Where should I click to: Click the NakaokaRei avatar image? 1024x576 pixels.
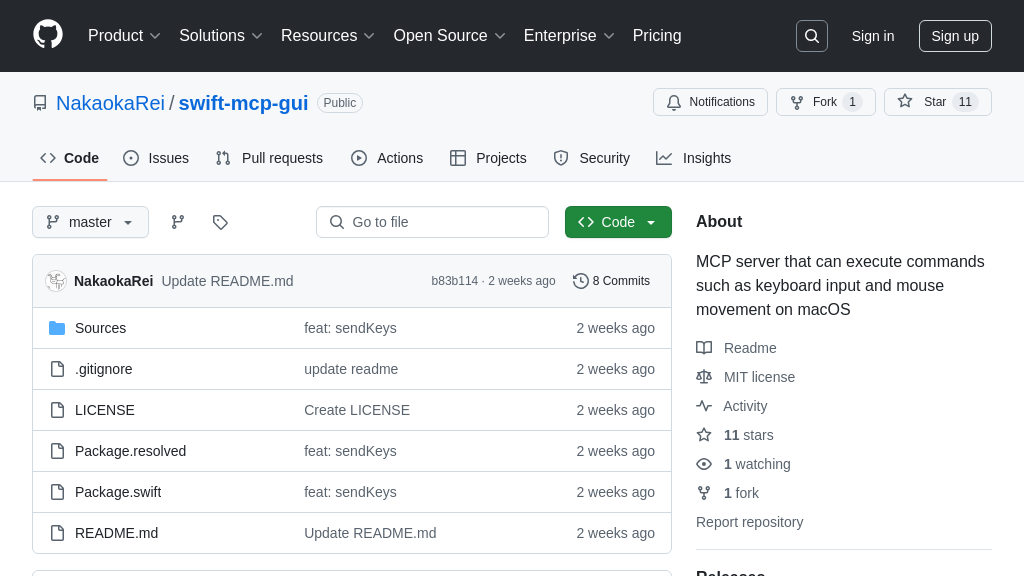click(x=56, y=281)
